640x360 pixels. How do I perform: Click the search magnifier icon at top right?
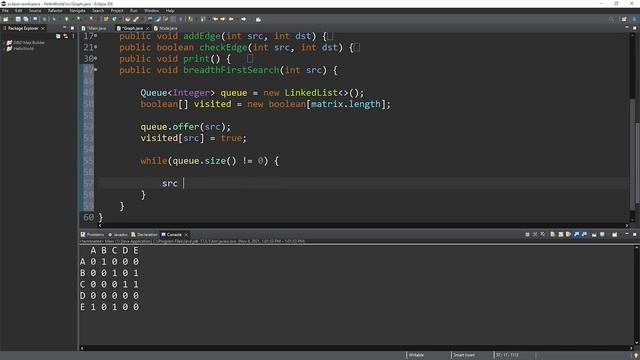611,19
